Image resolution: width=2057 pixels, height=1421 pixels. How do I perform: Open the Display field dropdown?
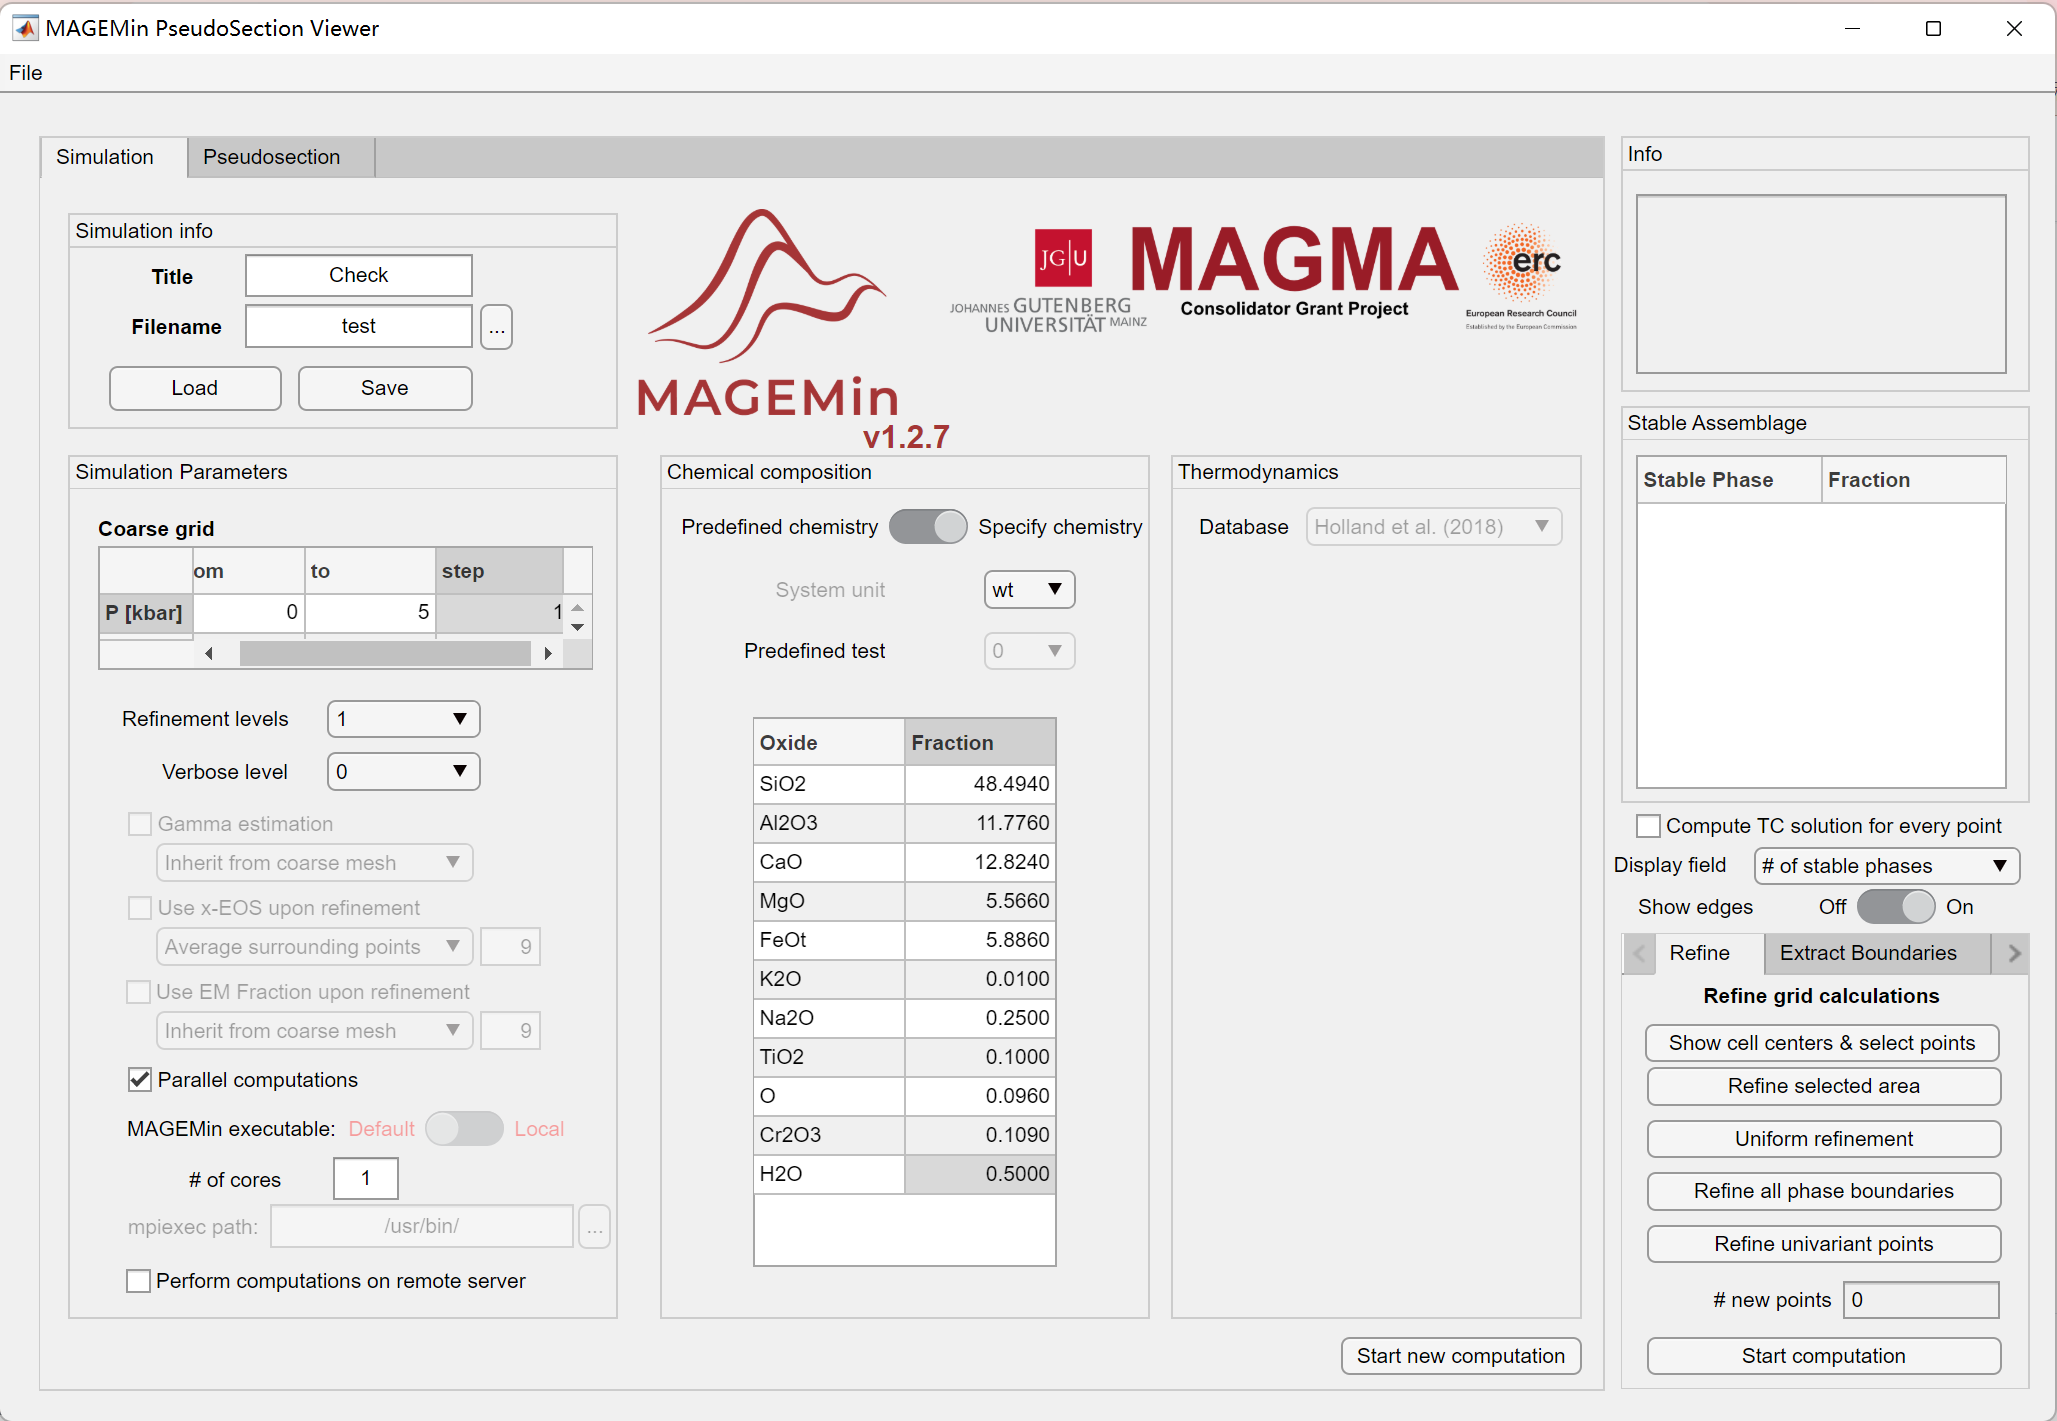coord(1884,865)
